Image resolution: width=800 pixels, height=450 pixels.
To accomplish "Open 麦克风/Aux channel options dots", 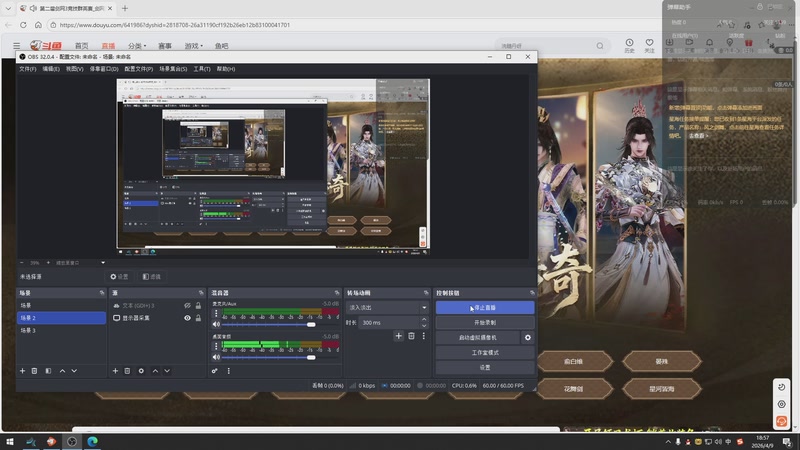I will (216, 313).
